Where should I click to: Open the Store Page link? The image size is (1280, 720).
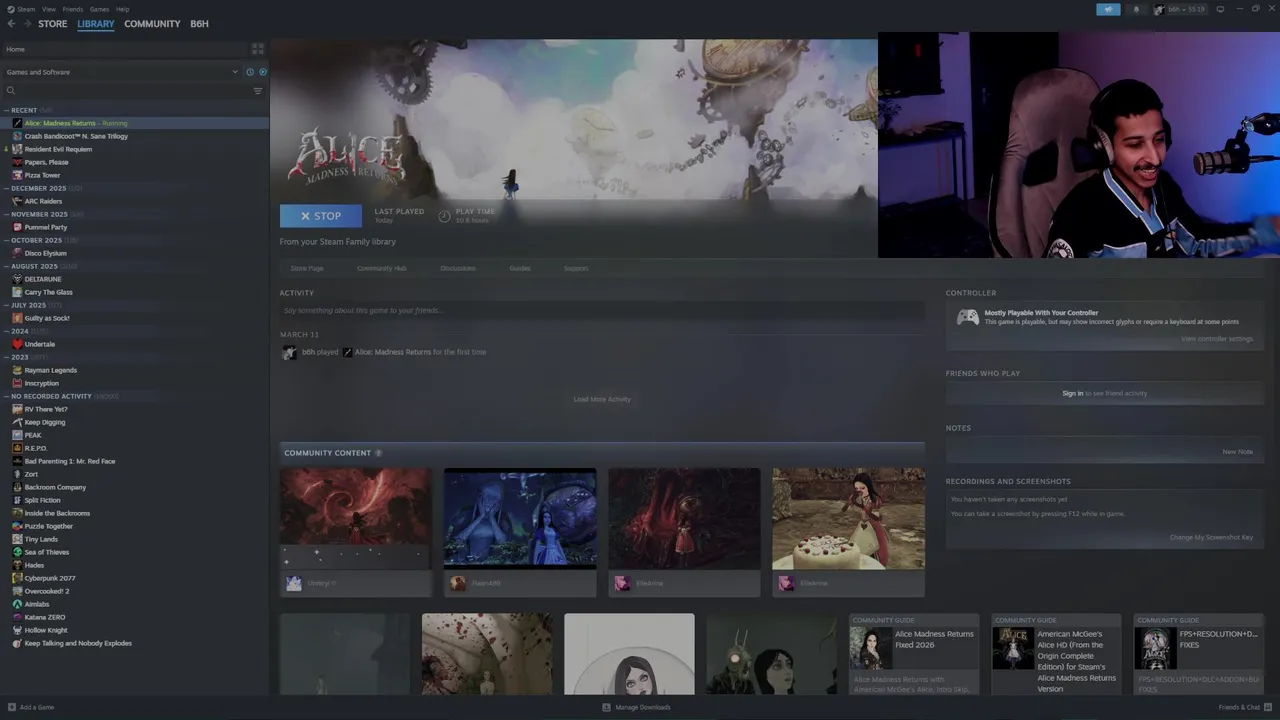click(307, 268)
